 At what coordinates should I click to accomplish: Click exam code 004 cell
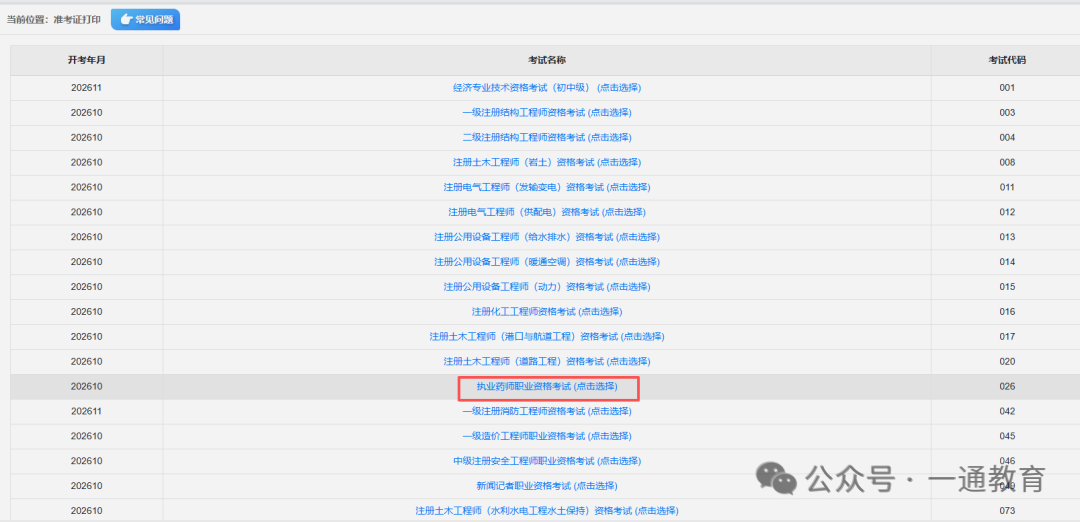(1006, 137)
